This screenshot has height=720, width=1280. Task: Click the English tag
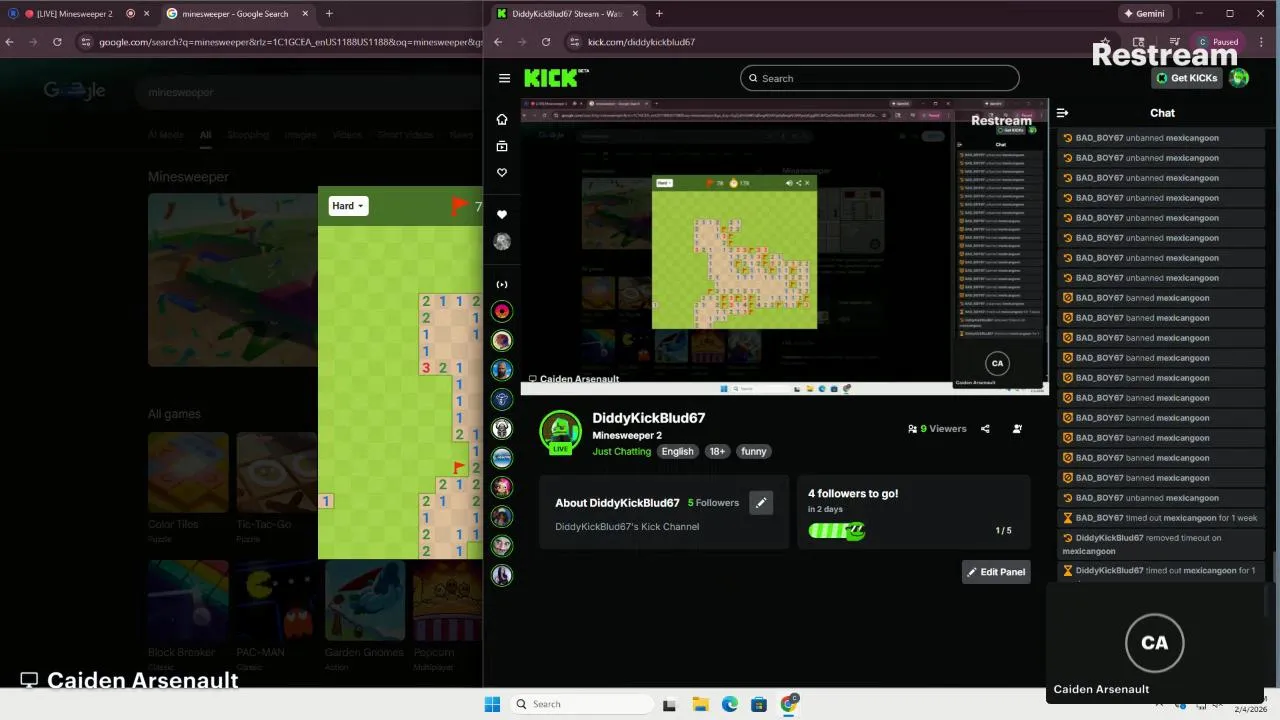coord(677,452)
